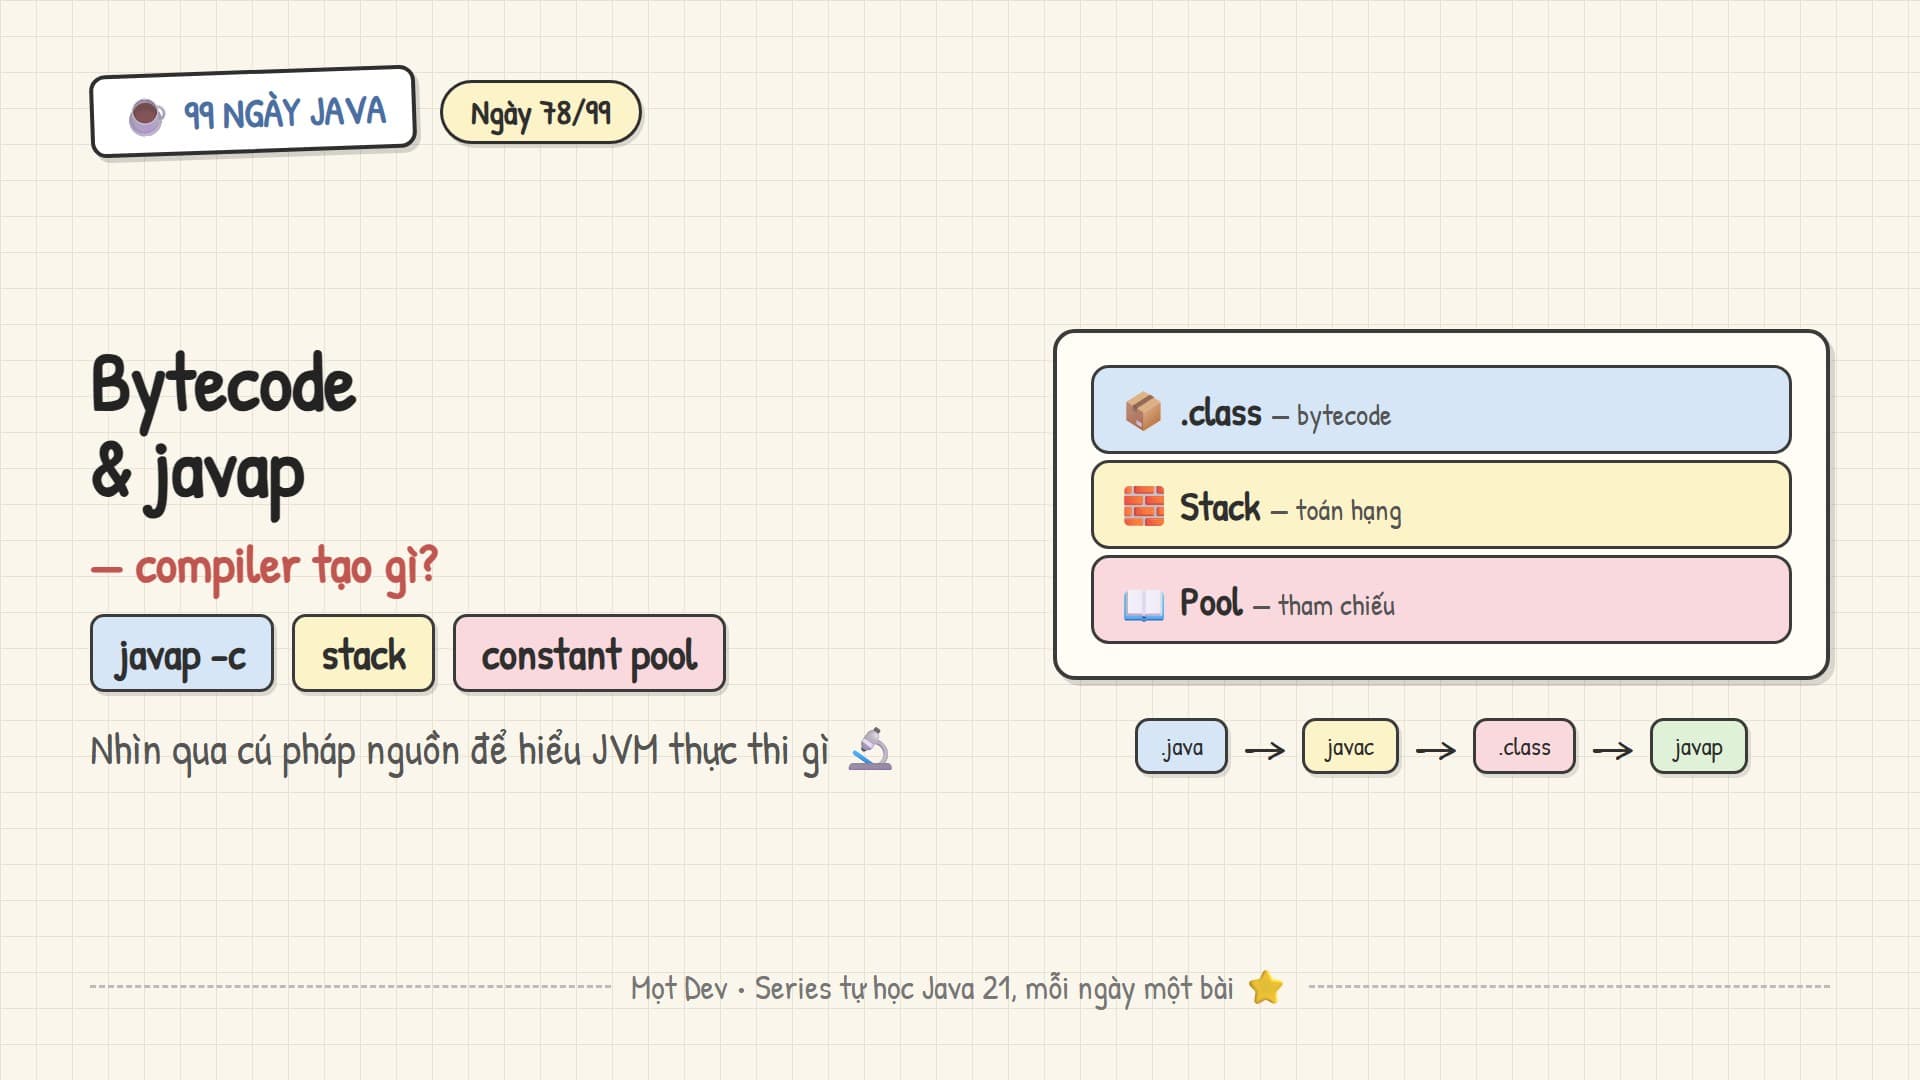The image size is (1920, 1080).
Task: Click the cardboard box icon beside .class
Action: 1143,411
